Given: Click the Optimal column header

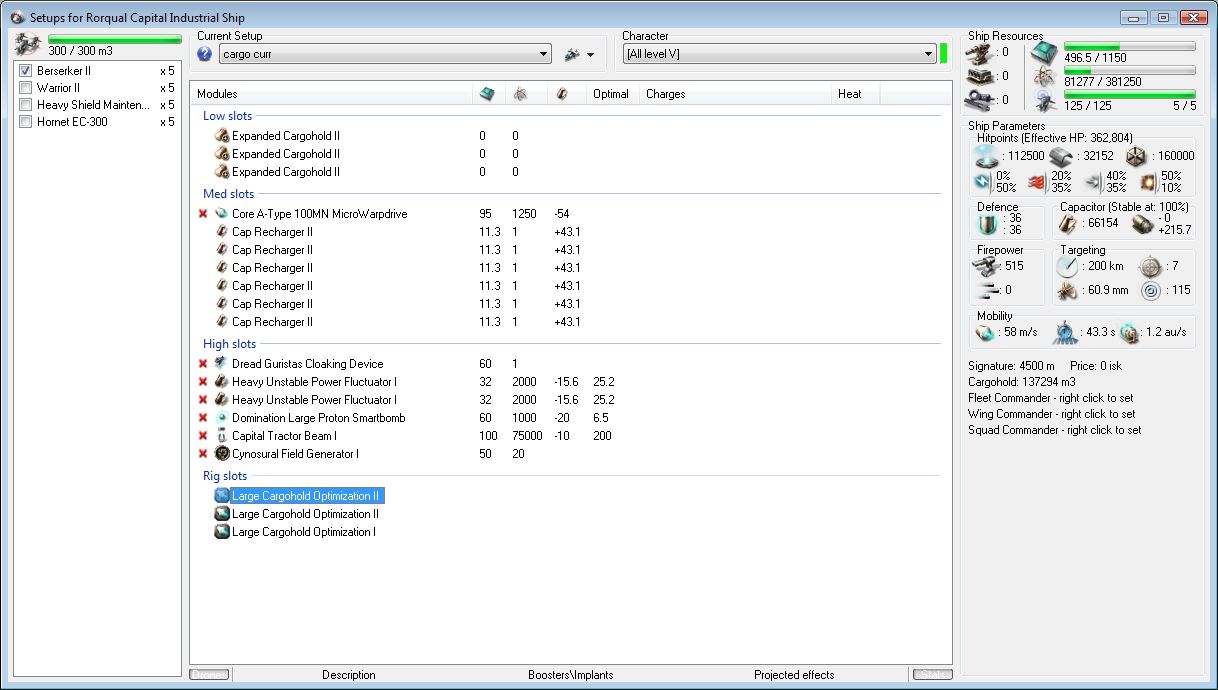Looking at the screenshot, I should [611, 94].
